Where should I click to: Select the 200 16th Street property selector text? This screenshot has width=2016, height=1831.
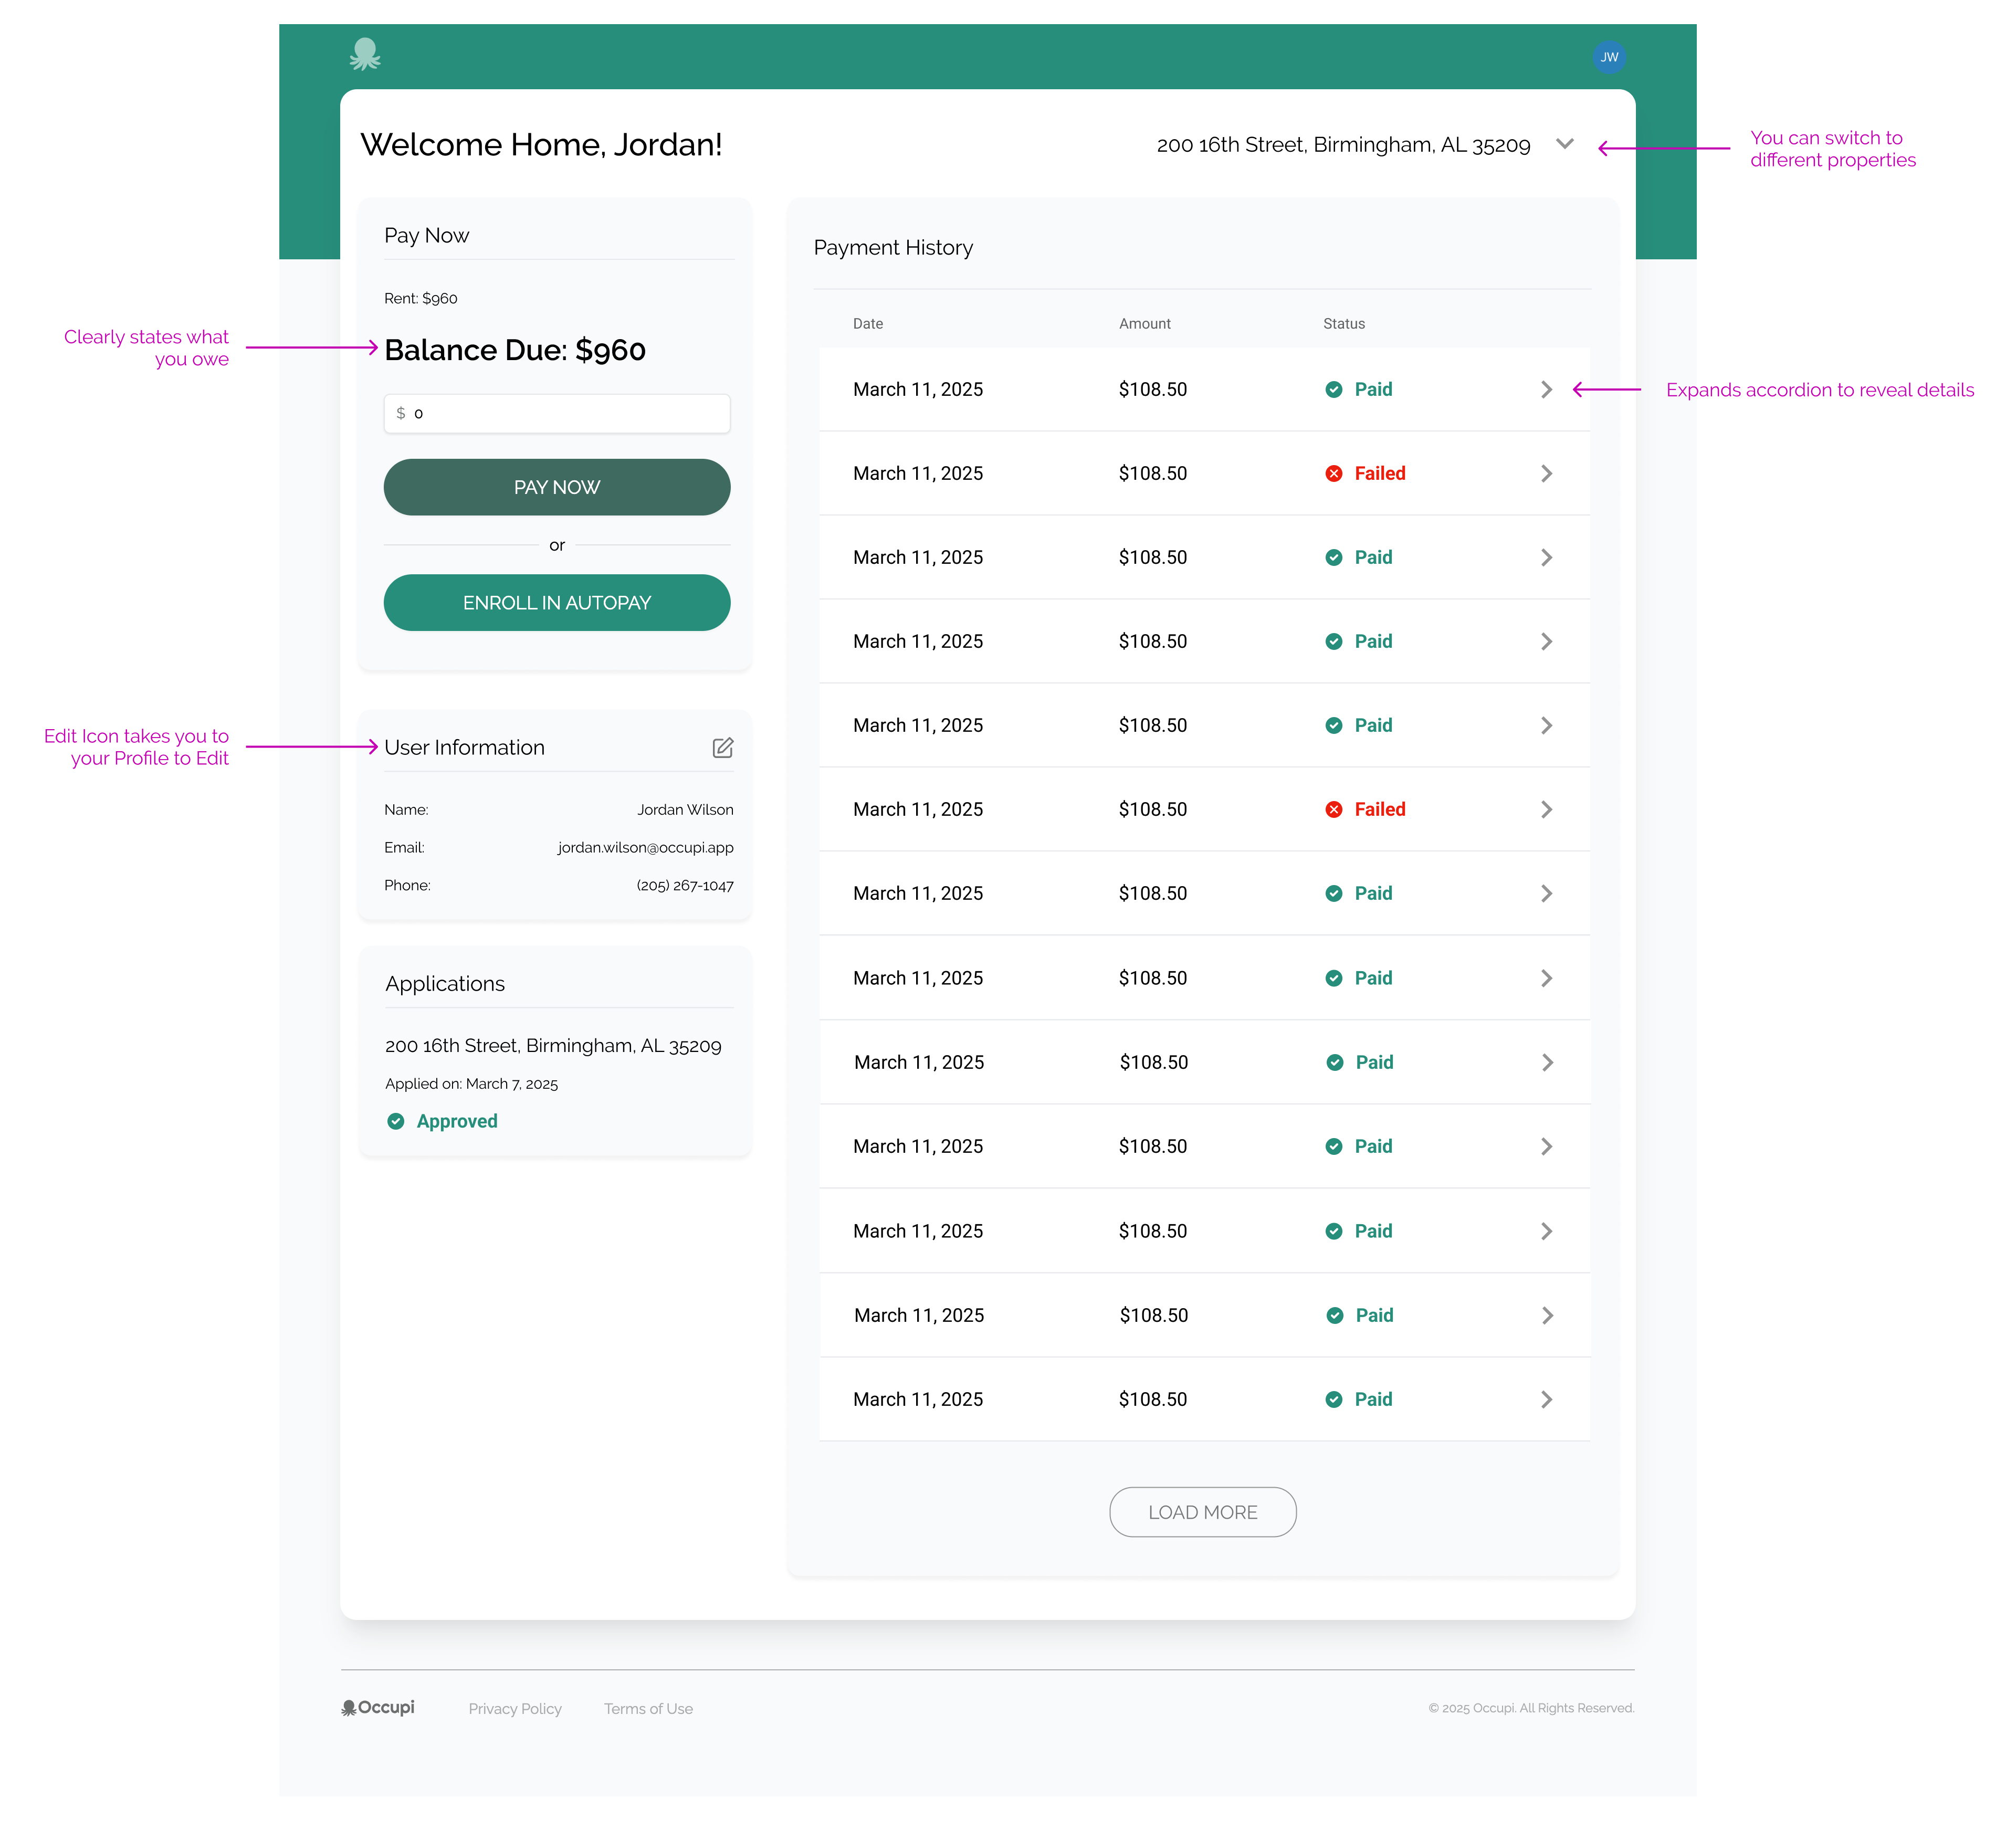point(1343,145)
